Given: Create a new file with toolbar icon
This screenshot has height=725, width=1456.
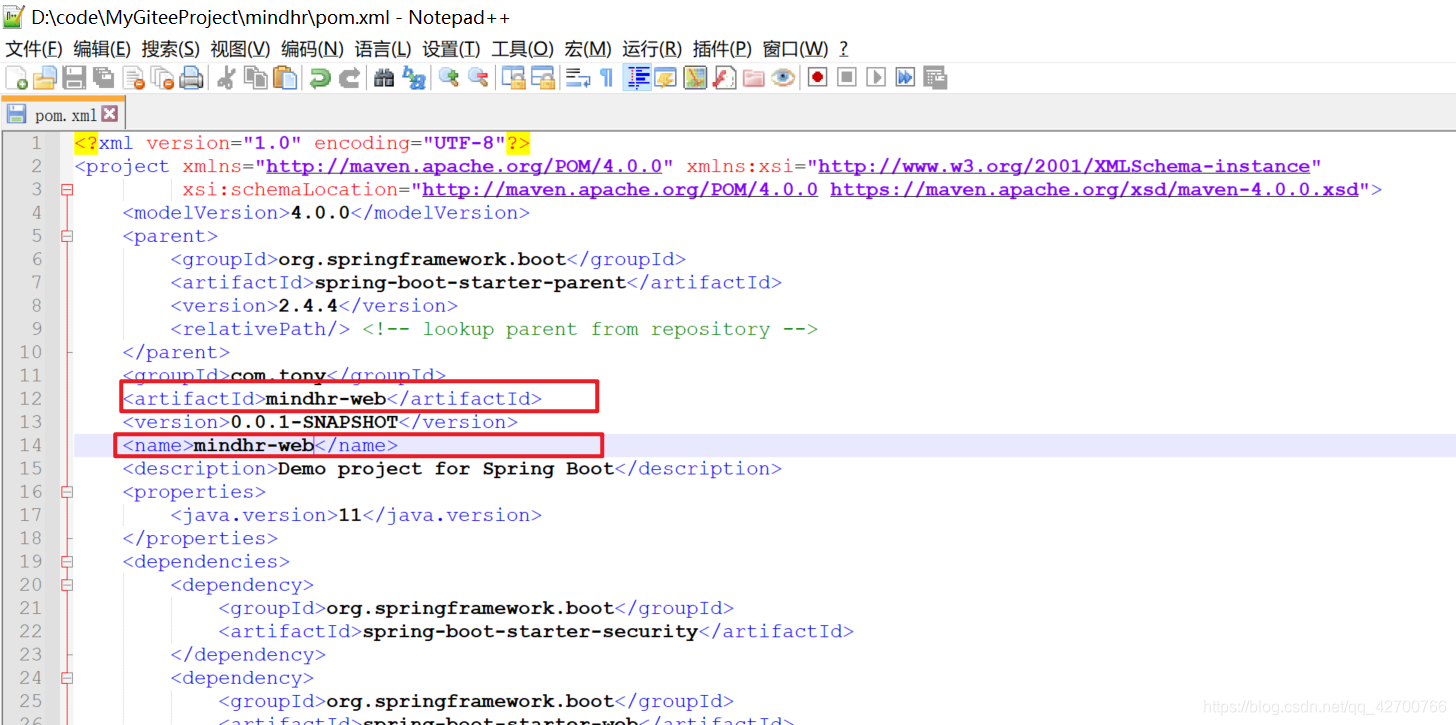Looking at the screenshot, I should pyautogui.click(x=16, y=78).
